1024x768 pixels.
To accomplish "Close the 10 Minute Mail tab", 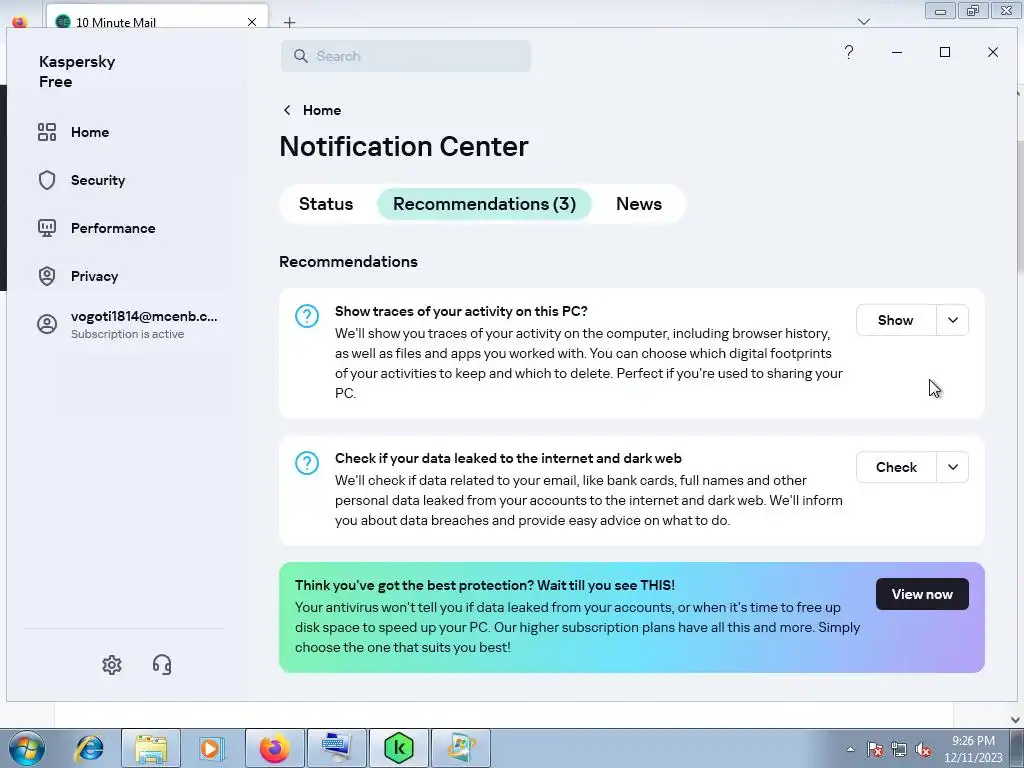I will 252,22.
